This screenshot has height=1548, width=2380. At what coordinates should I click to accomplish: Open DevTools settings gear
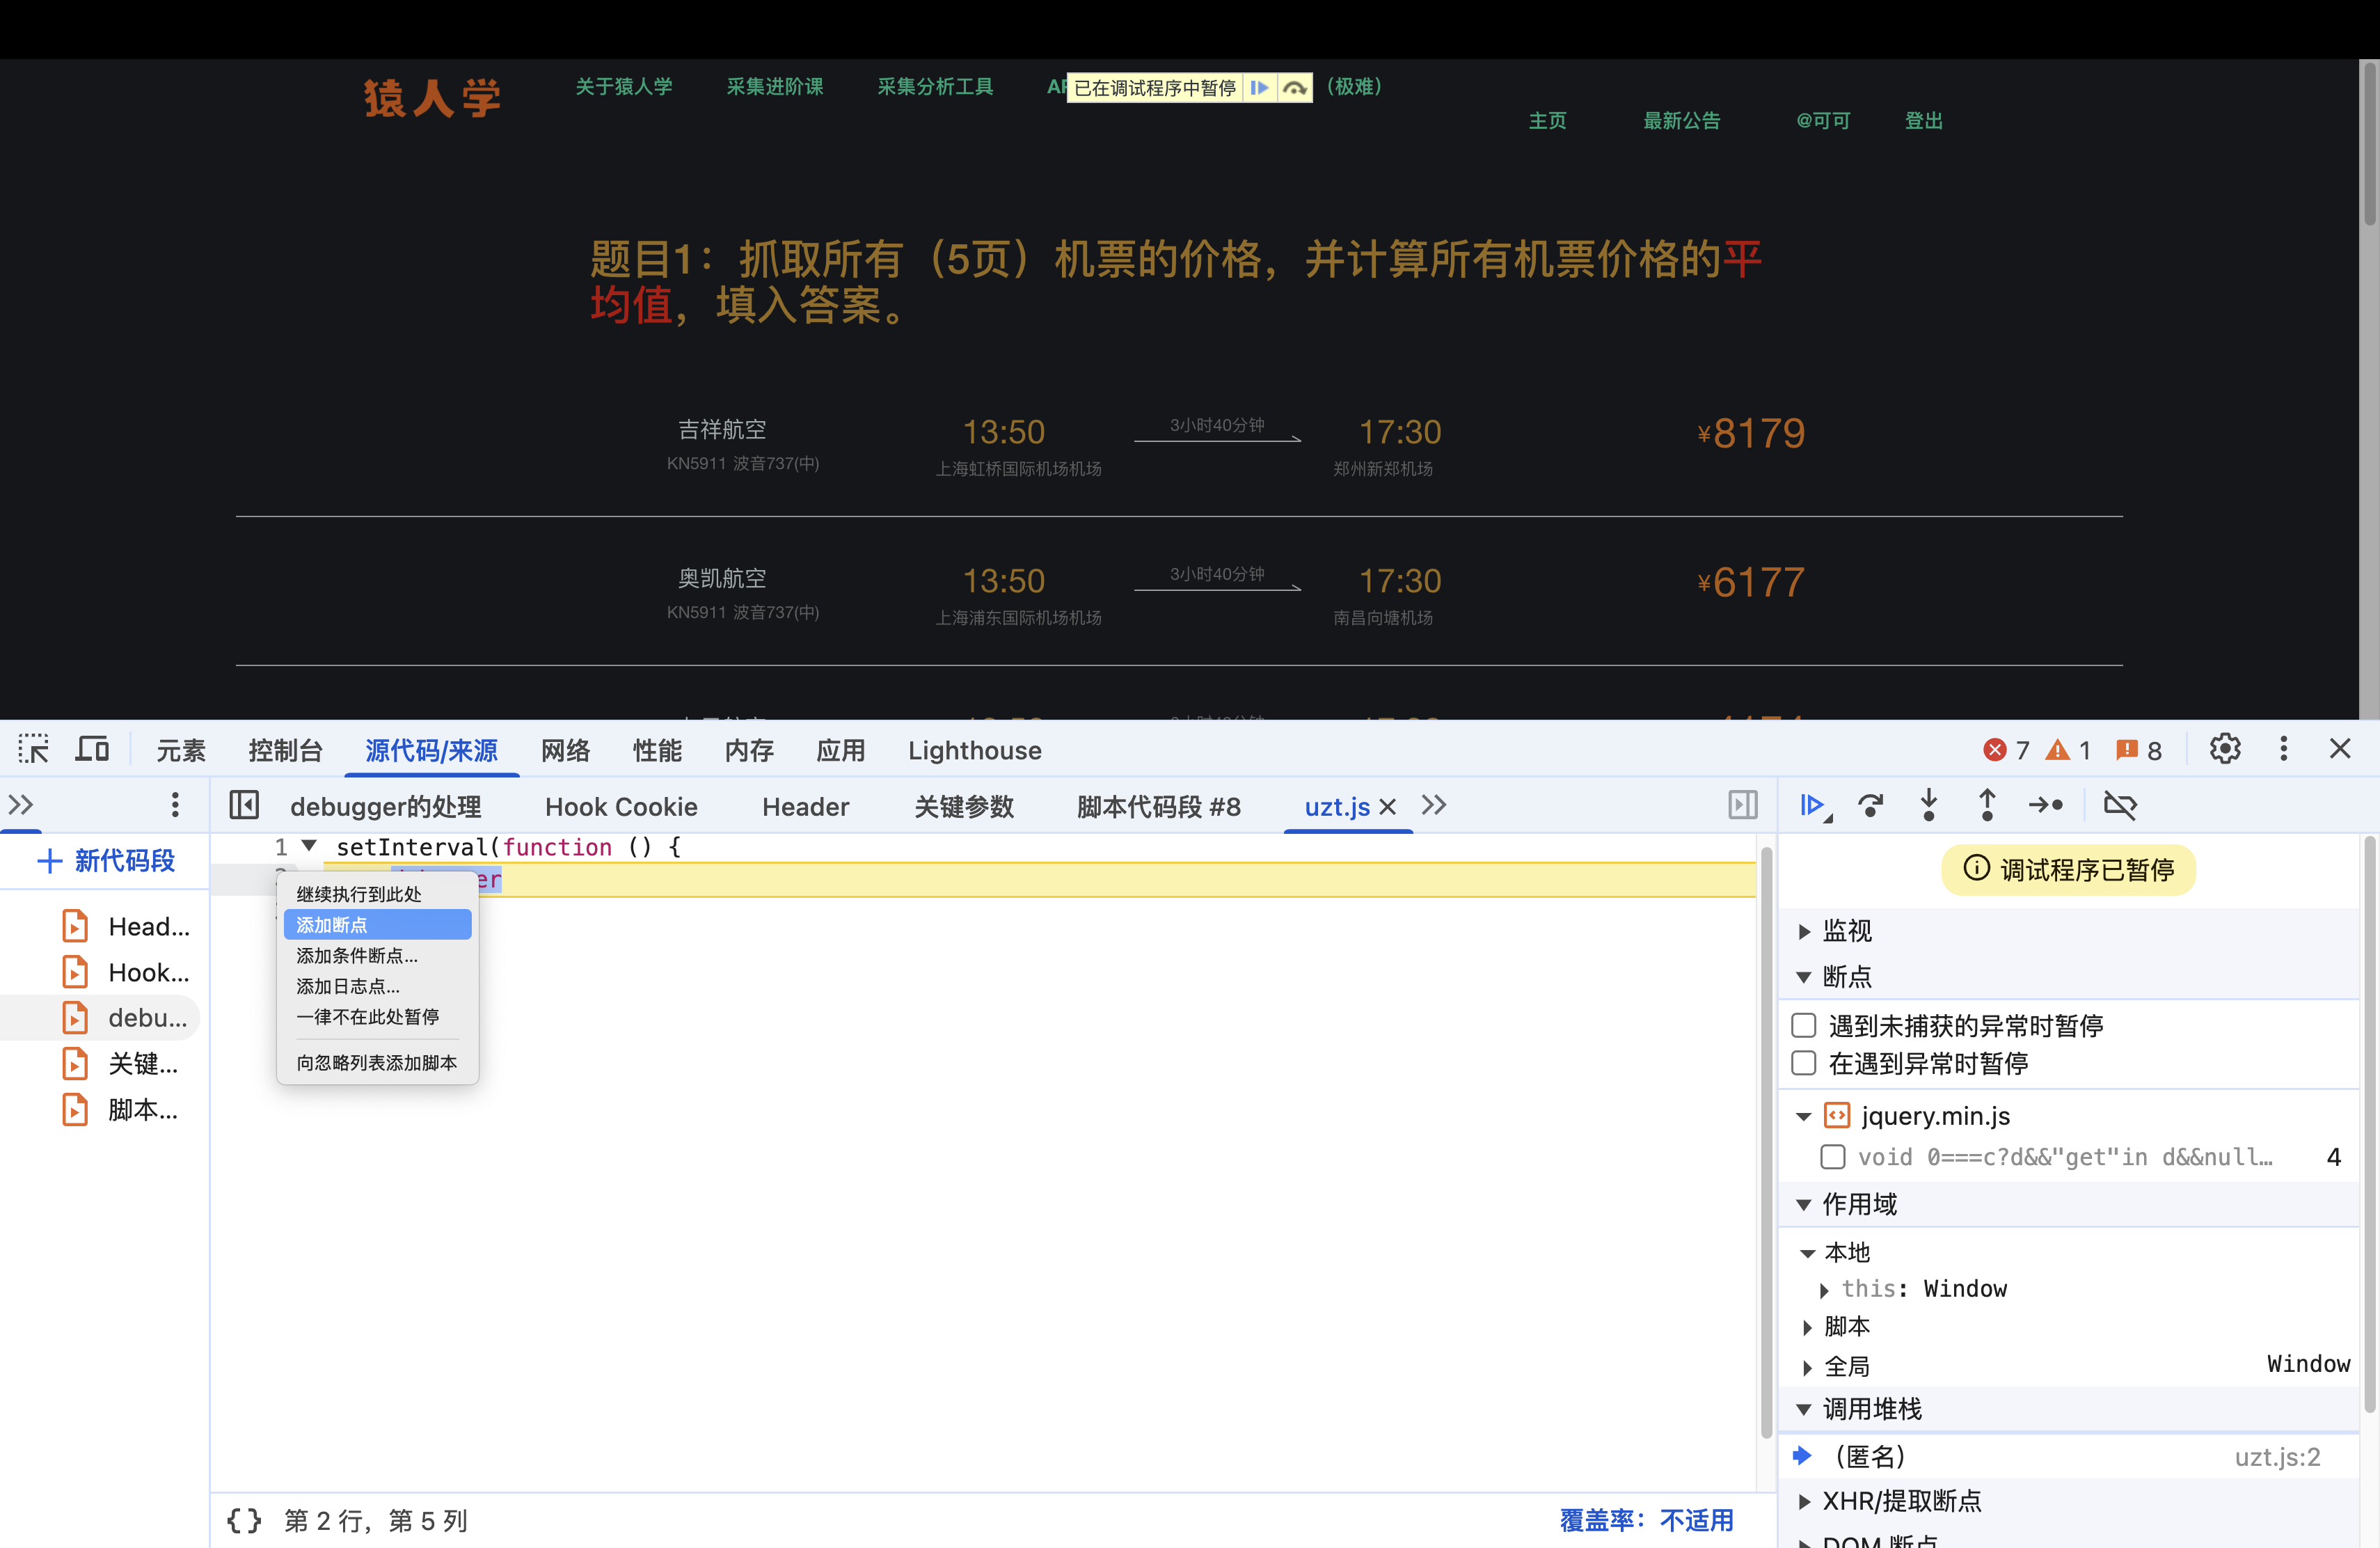2224,749
